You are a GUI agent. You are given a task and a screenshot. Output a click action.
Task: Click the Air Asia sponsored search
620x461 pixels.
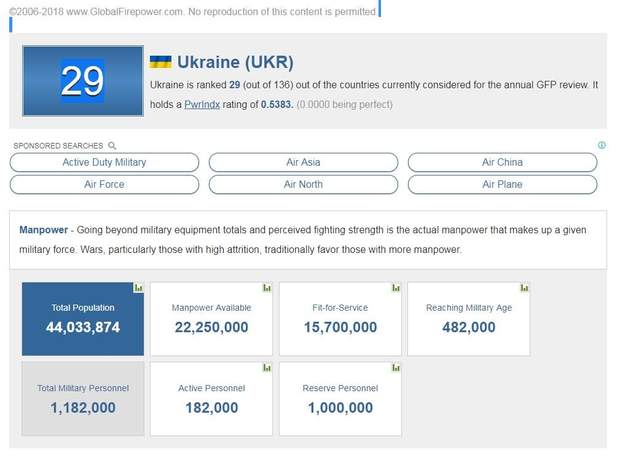click(303, 162)
